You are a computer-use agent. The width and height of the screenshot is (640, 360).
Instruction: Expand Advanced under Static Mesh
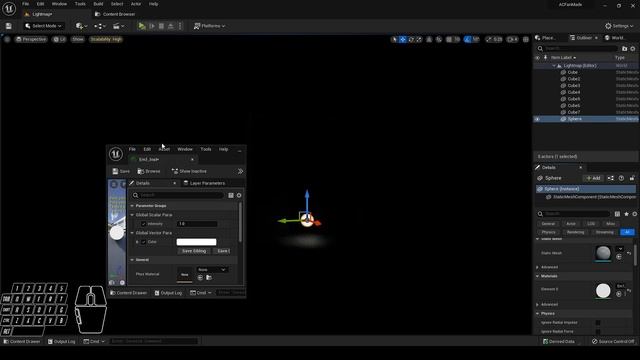pos(538,267)
